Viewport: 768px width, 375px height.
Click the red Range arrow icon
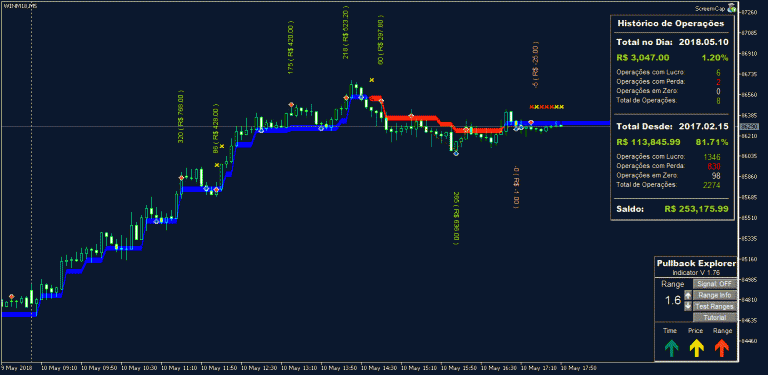(x=722, y=348)
